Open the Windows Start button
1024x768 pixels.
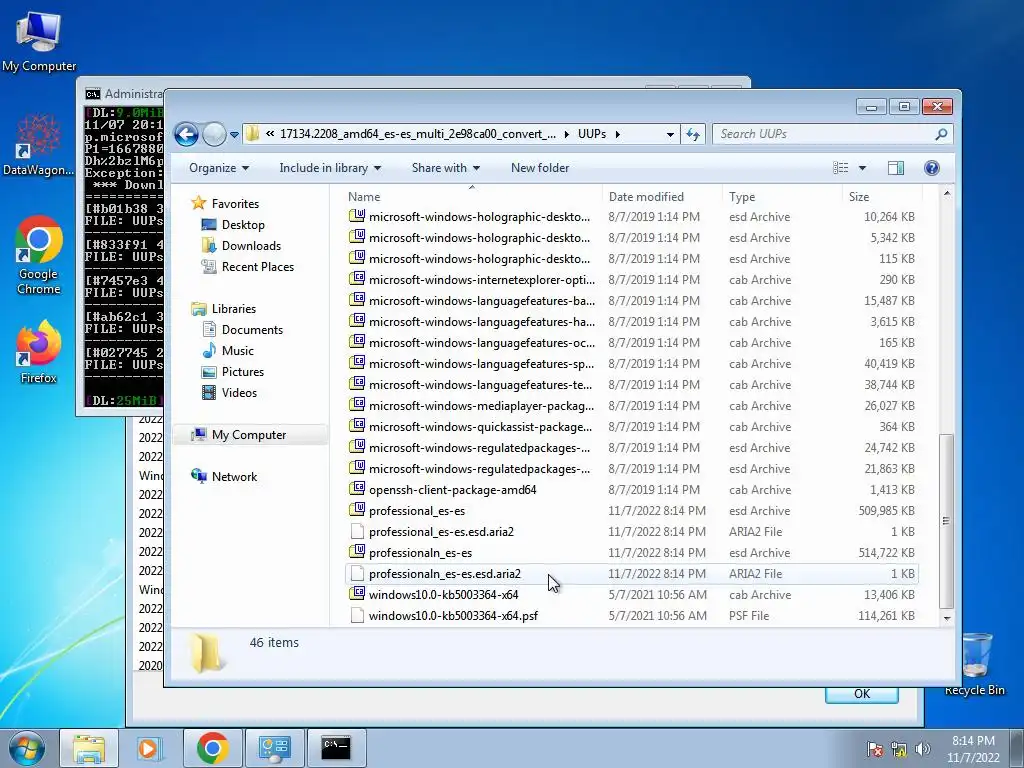coord(26,748)
